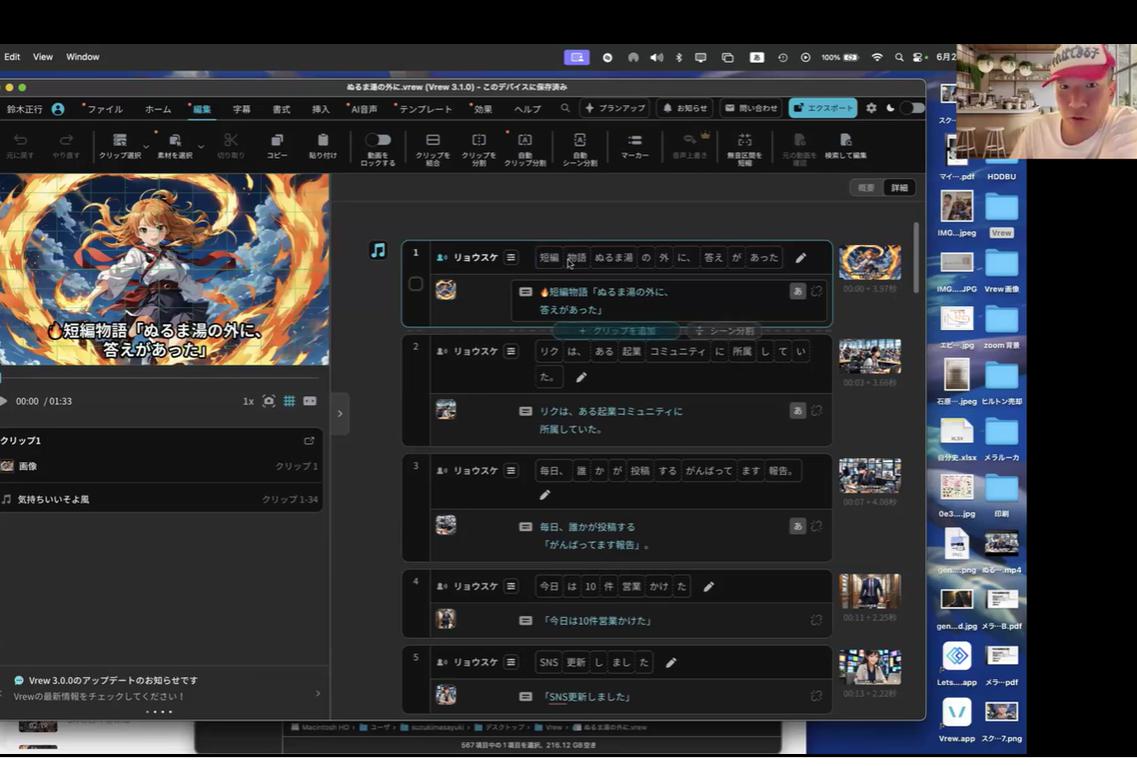The height and width of the screenshot is (766, 1137).
Task: Click the preview fit-to-screen icon beside 1x
Action: (x=268, y=401)
